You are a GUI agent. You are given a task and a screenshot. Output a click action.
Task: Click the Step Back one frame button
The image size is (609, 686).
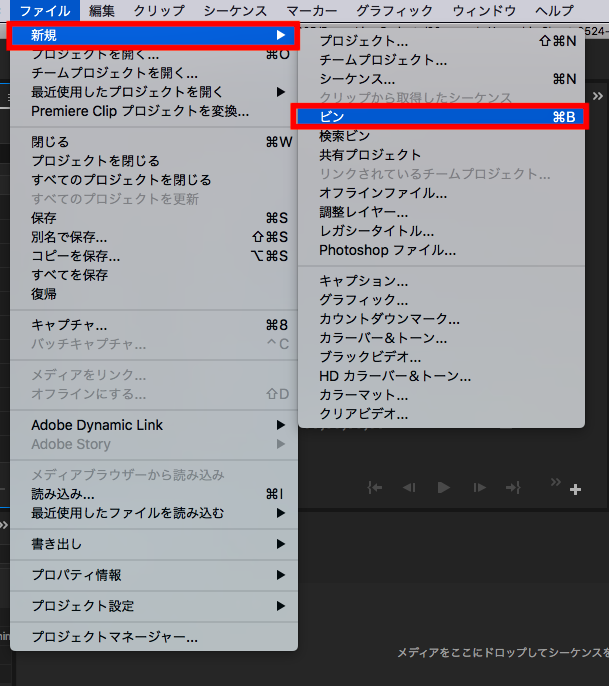409,487
